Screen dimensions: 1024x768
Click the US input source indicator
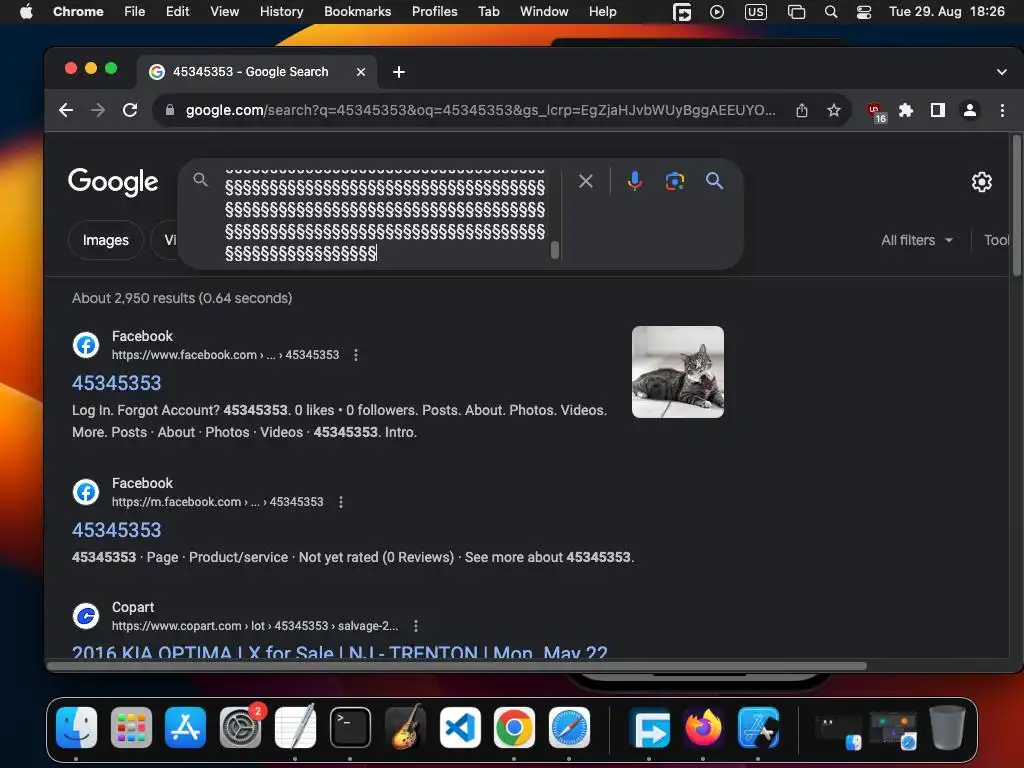click(x=756, y=12)
